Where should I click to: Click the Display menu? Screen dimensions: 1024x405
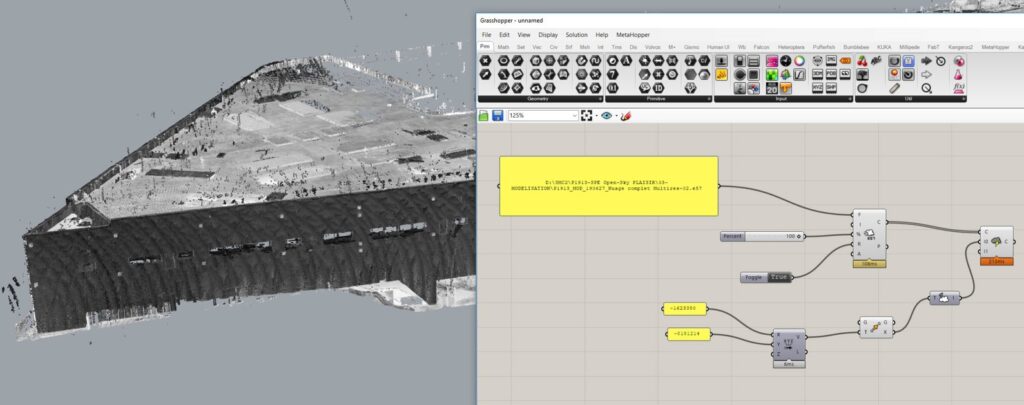point(548,34)
